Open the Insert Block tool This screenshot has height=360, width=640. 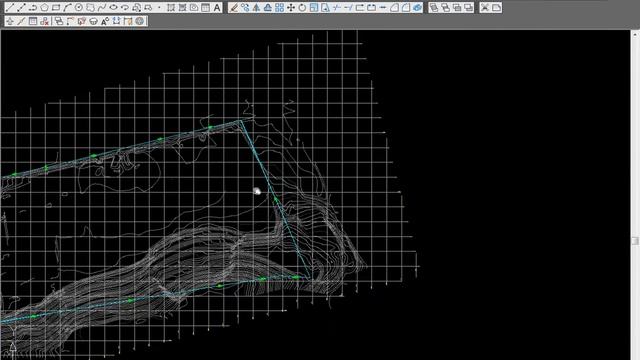137,8
